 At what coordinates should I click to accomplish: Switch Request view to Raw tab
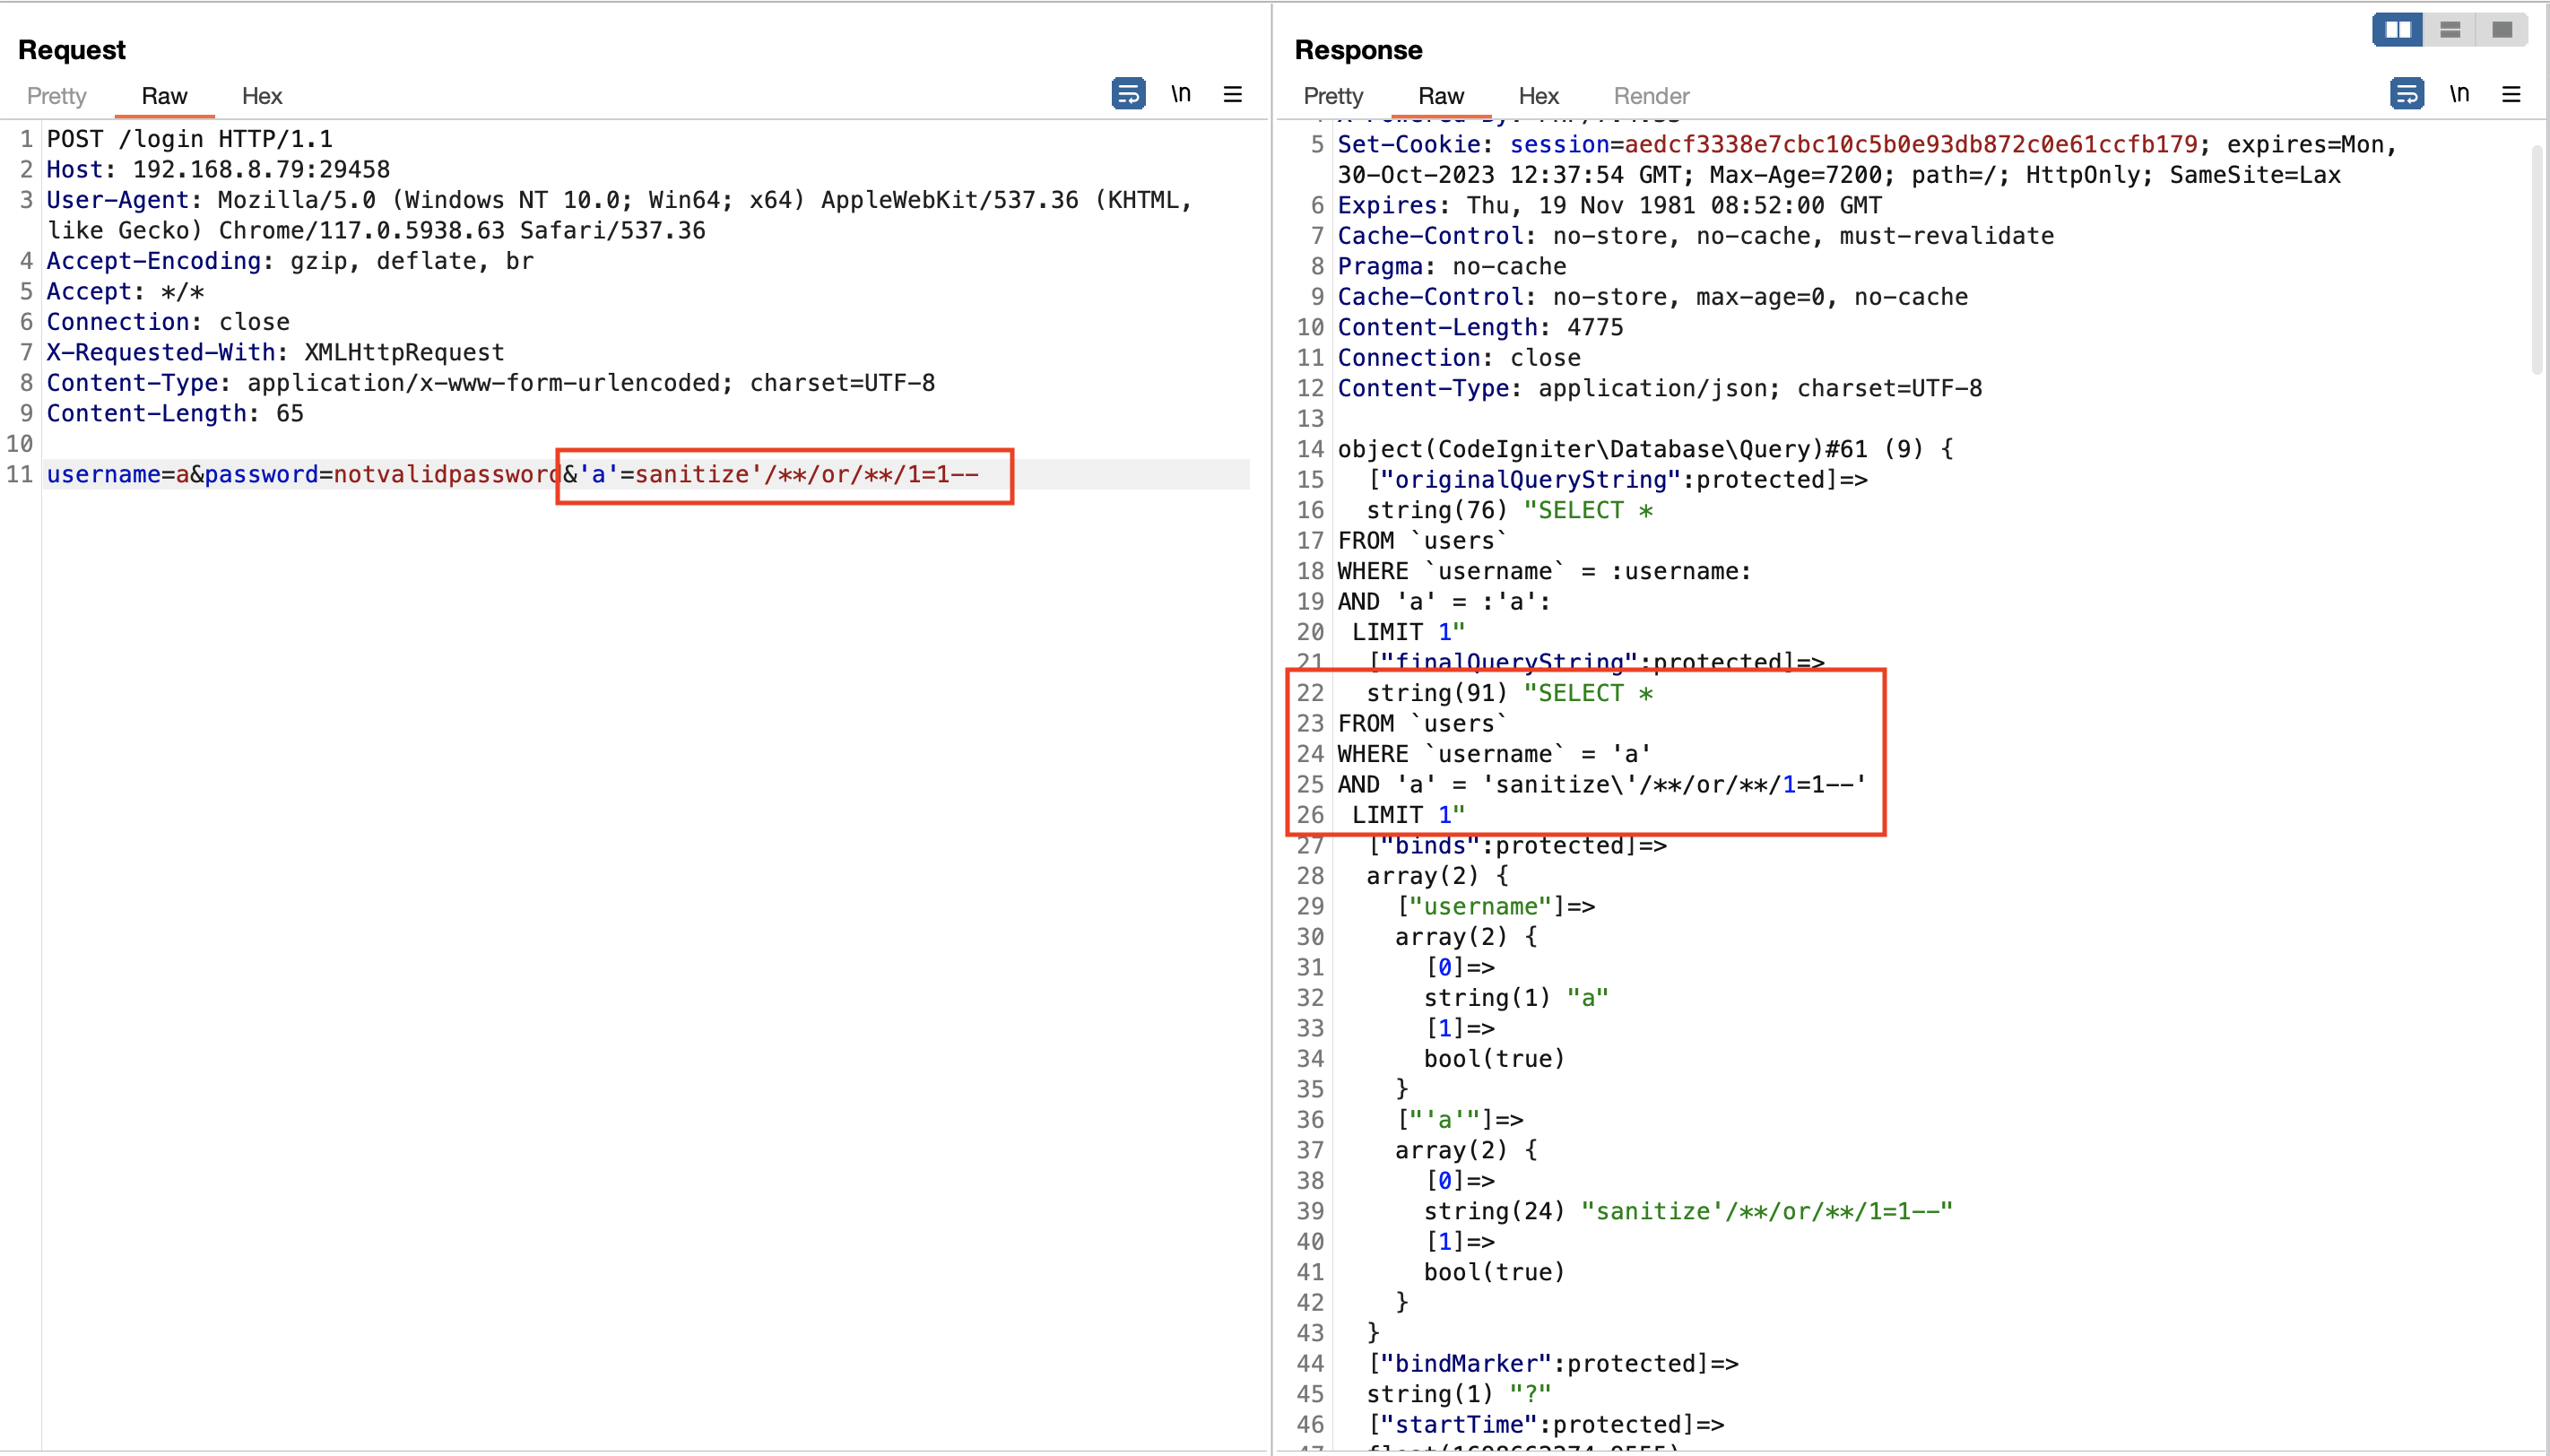point(164,96)
